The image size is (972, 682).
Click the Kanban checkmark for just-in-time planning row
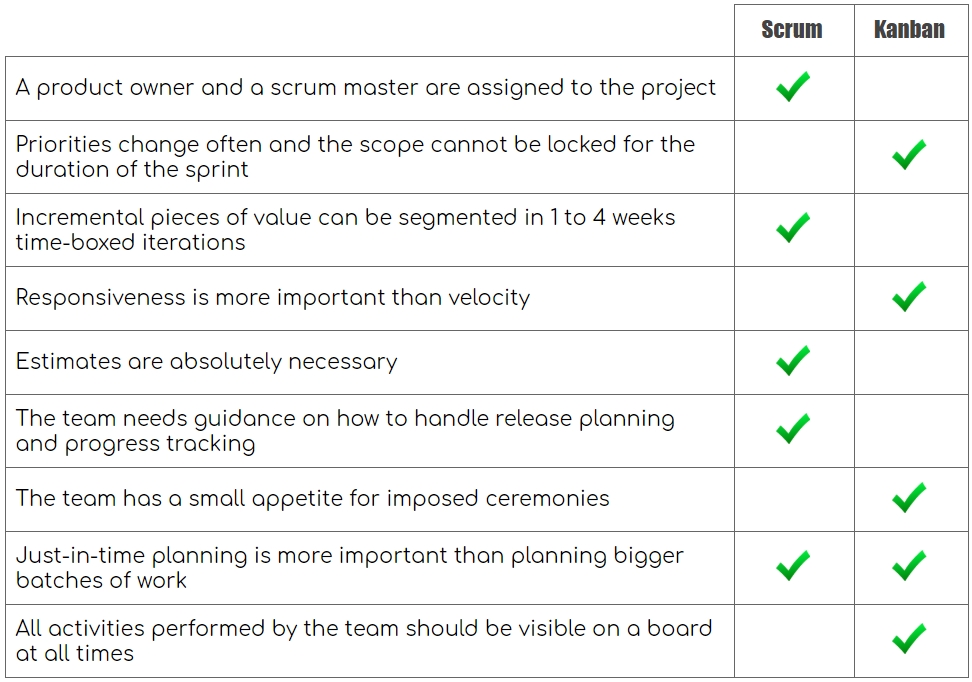click(909, 565)
